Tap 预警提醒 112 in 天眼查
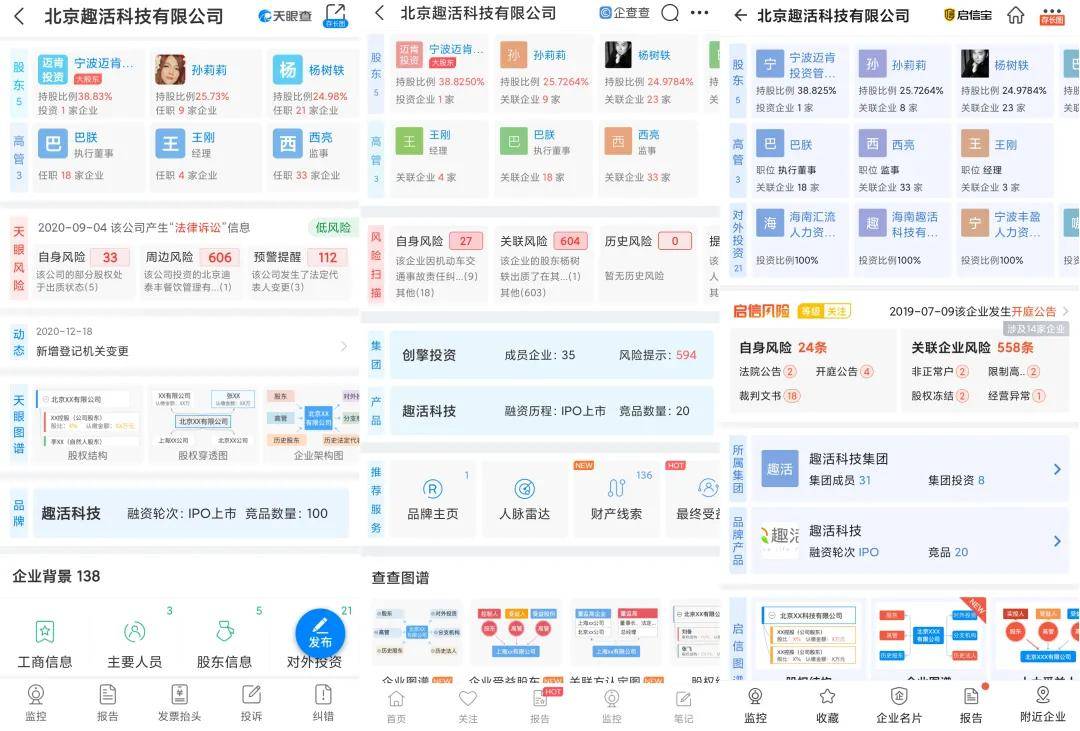 point(300,271)
